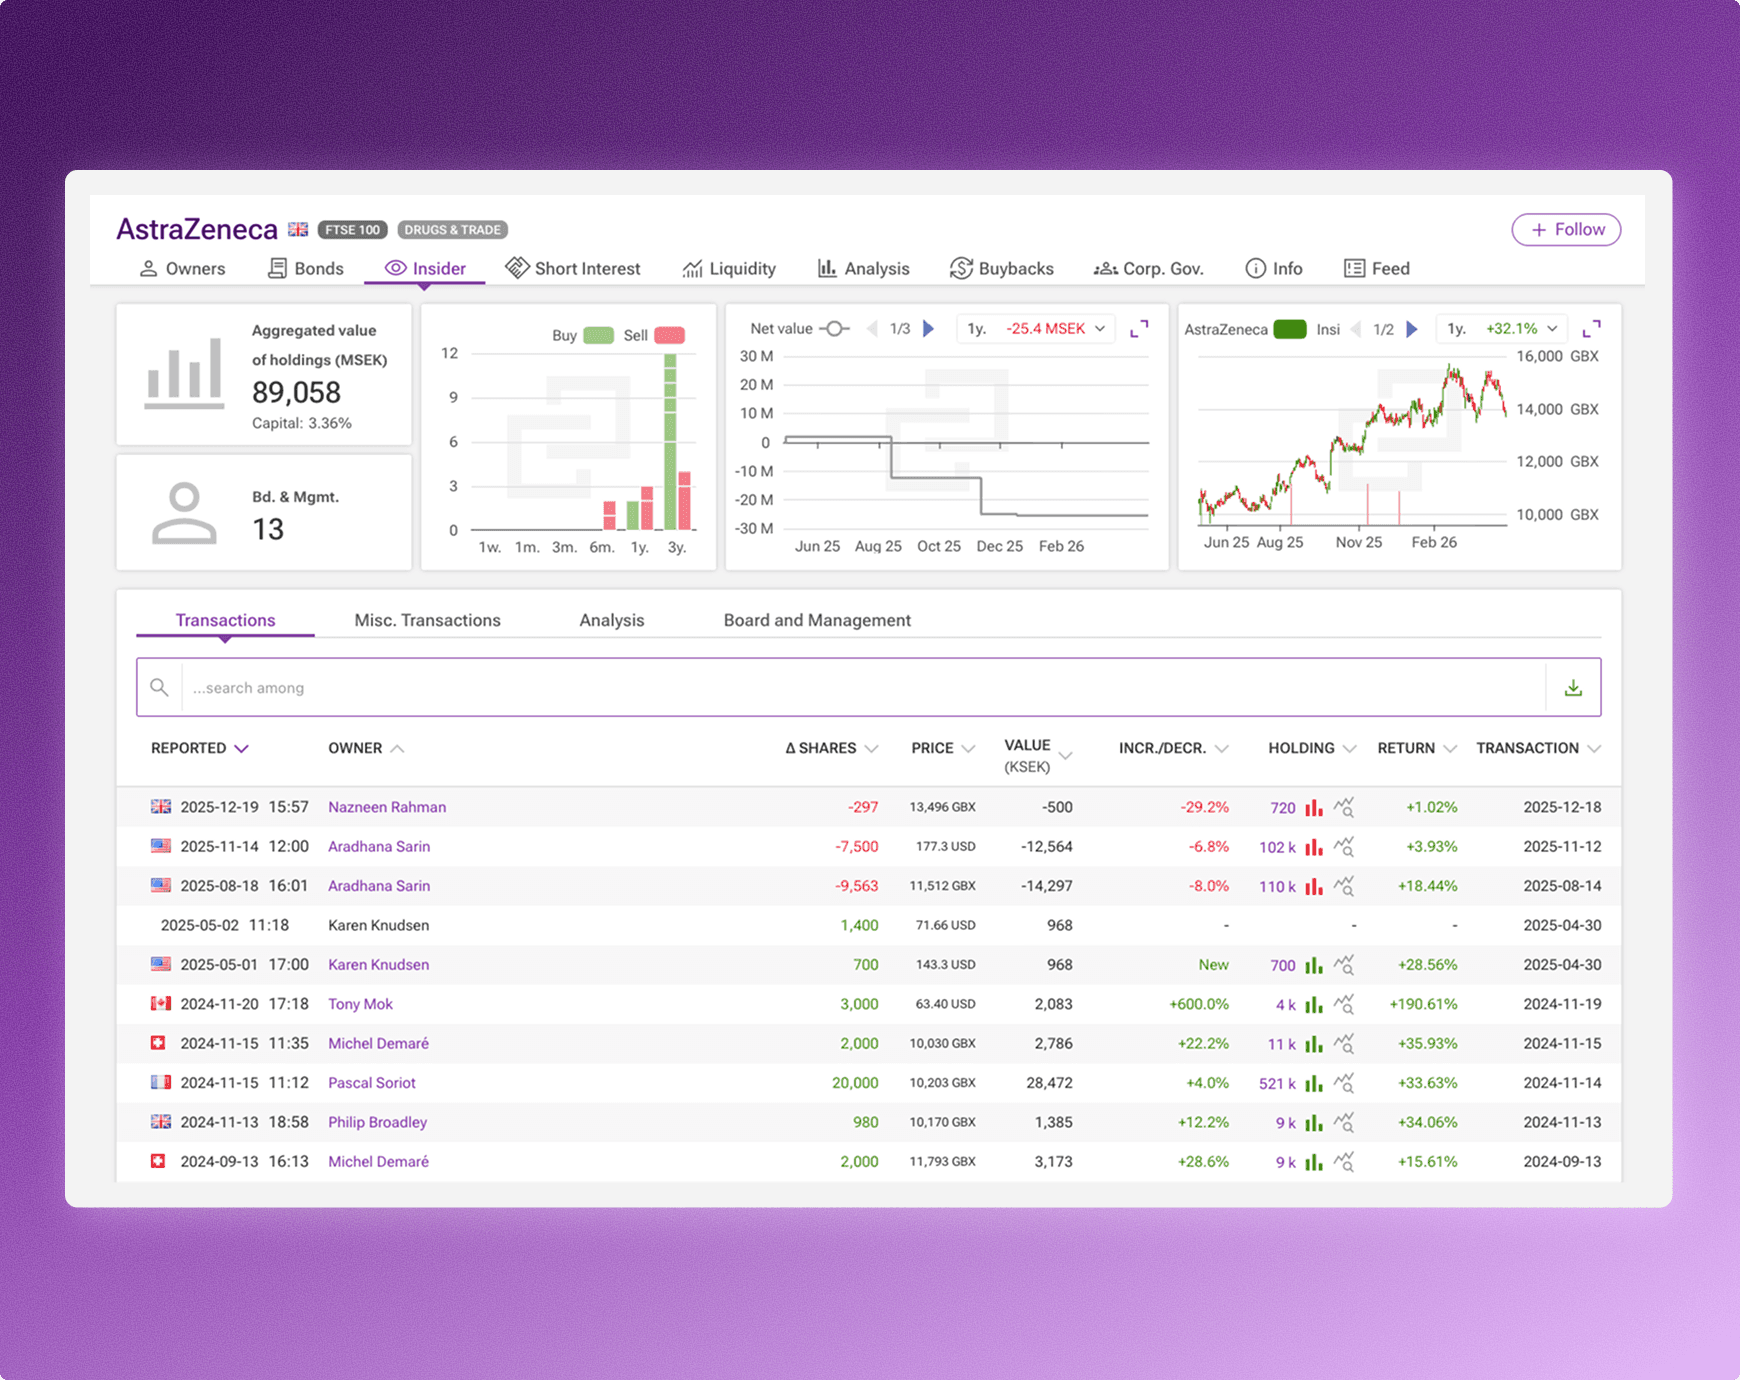The width and height of the screenshot is (1740, 1380).
Task: Open holding bar chart for Philip Broadley row
Action: 1314,1122
